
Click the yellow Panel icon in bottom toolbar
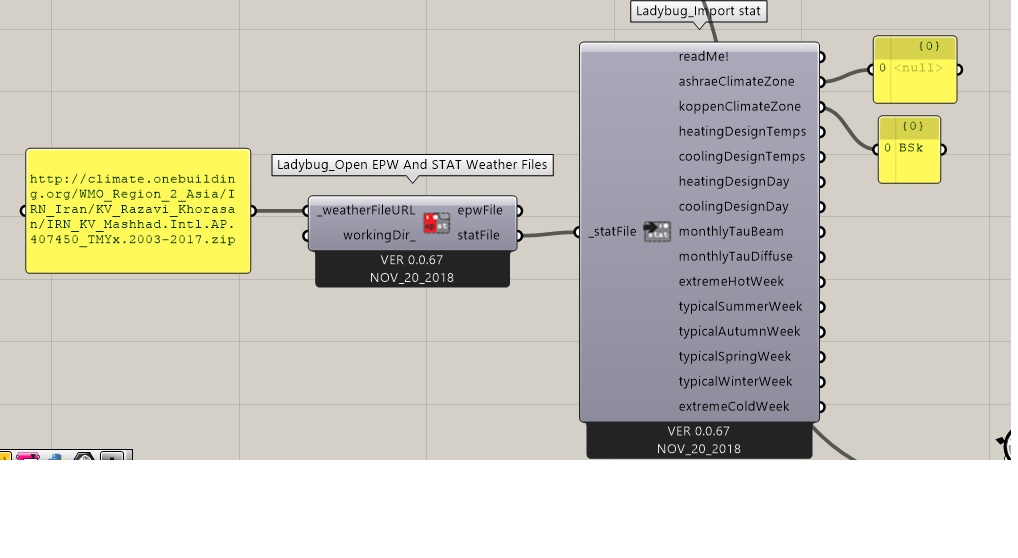[5, 456]
